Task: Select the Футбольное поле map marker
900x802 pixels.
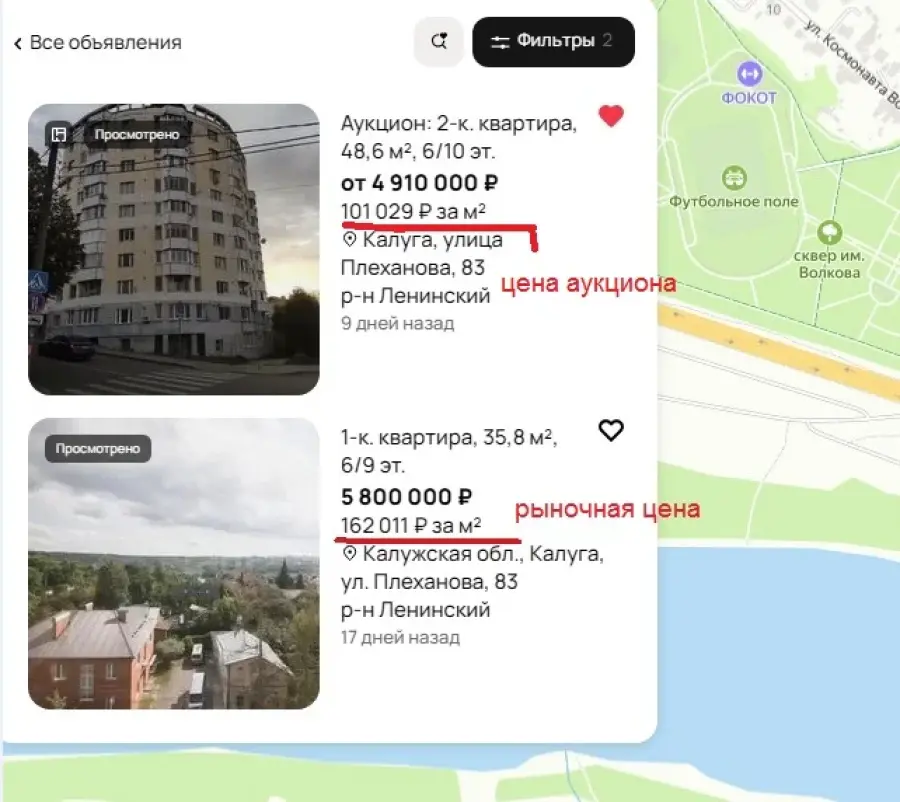Action: tap(734, 177)
